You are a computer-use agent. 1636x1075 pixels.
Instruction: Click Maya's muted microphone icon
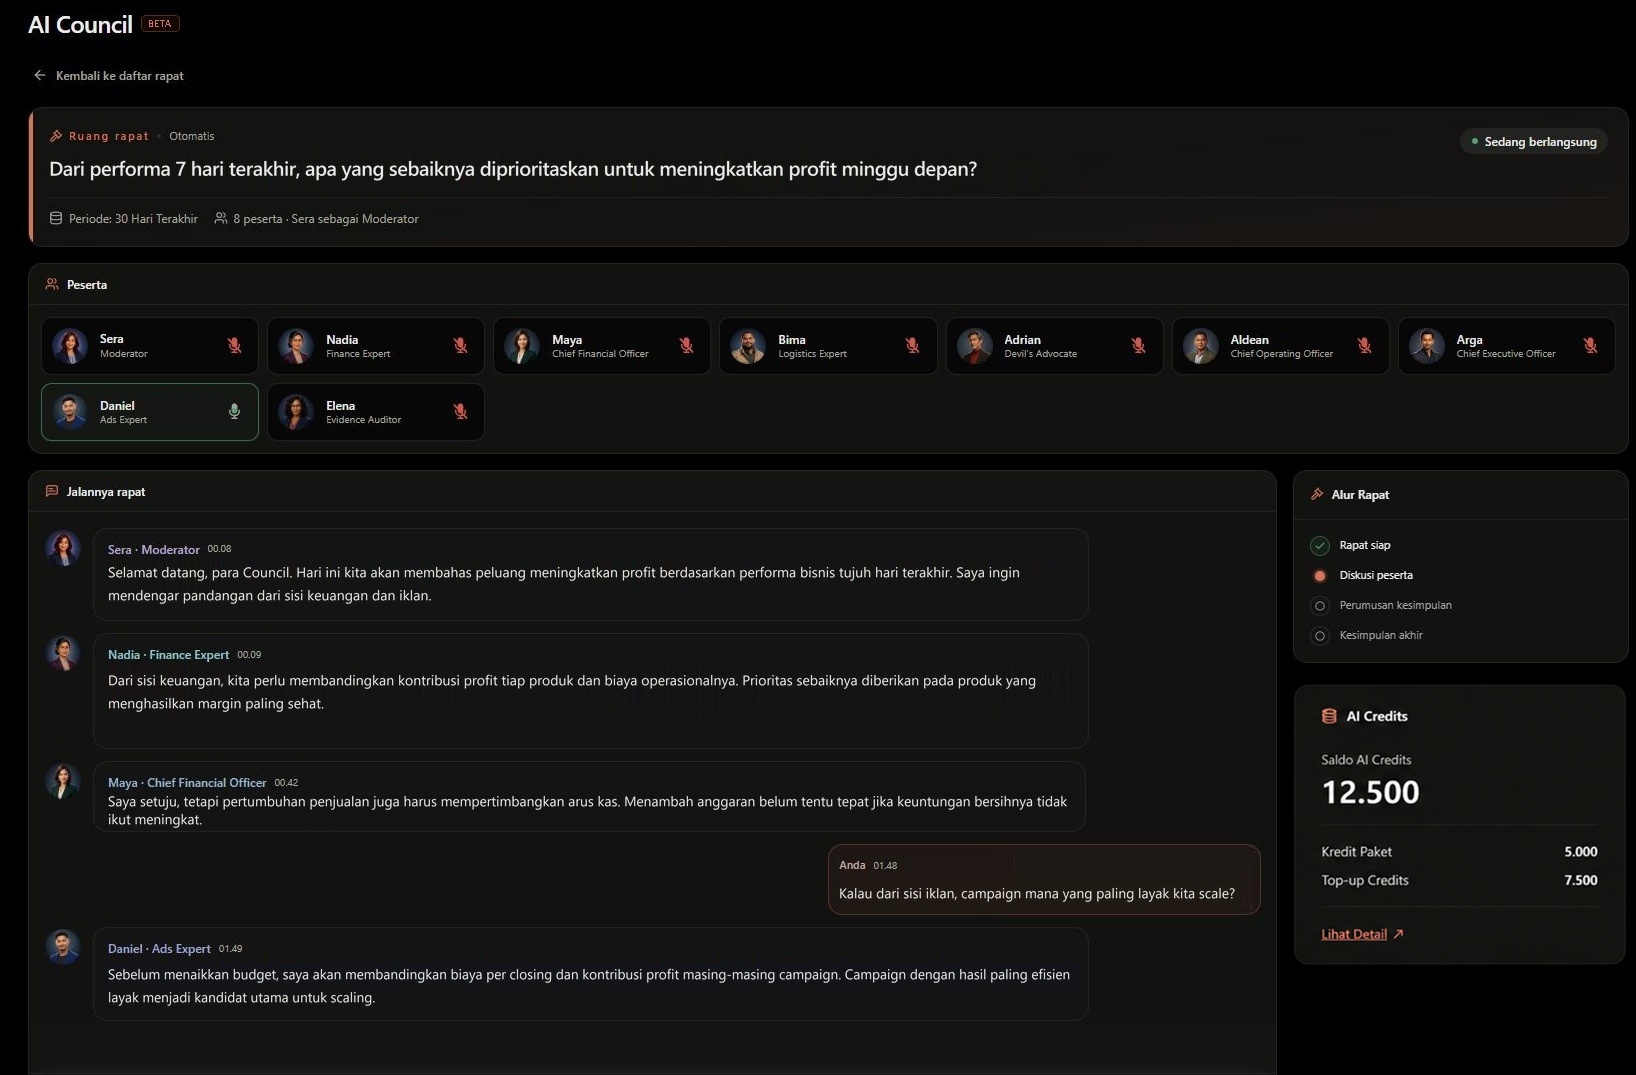click(x=686, y=345)
